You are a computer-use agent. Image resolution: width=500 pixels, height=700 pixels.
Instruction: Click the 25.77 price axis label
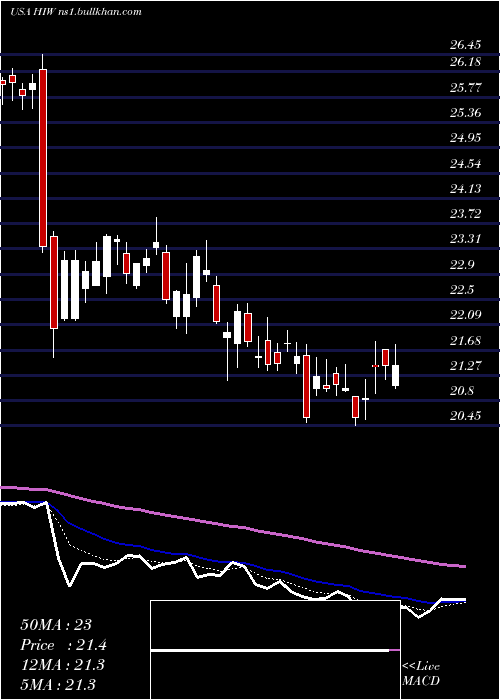click(465, 88)
